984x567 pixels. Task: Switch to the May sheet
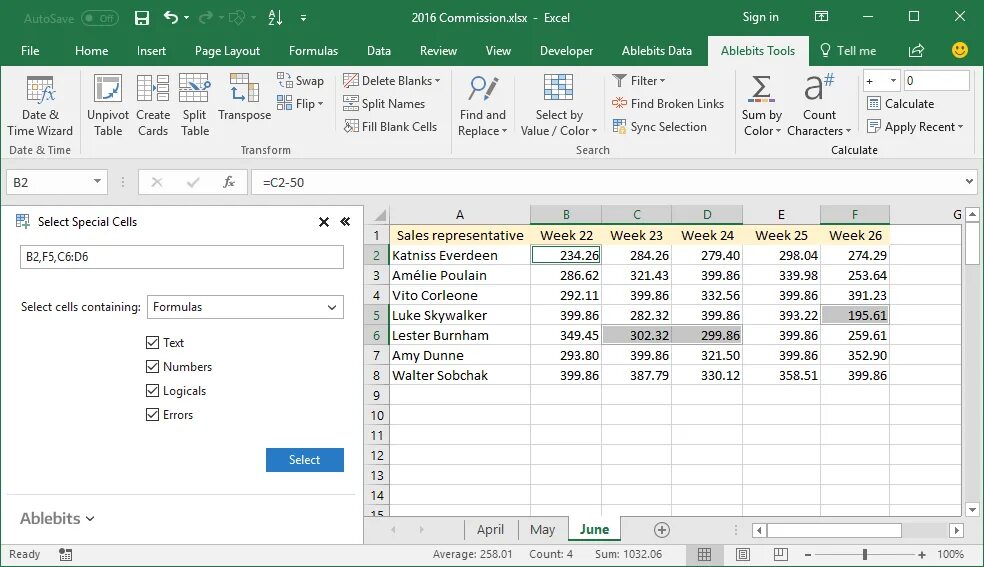coord(542,529)
